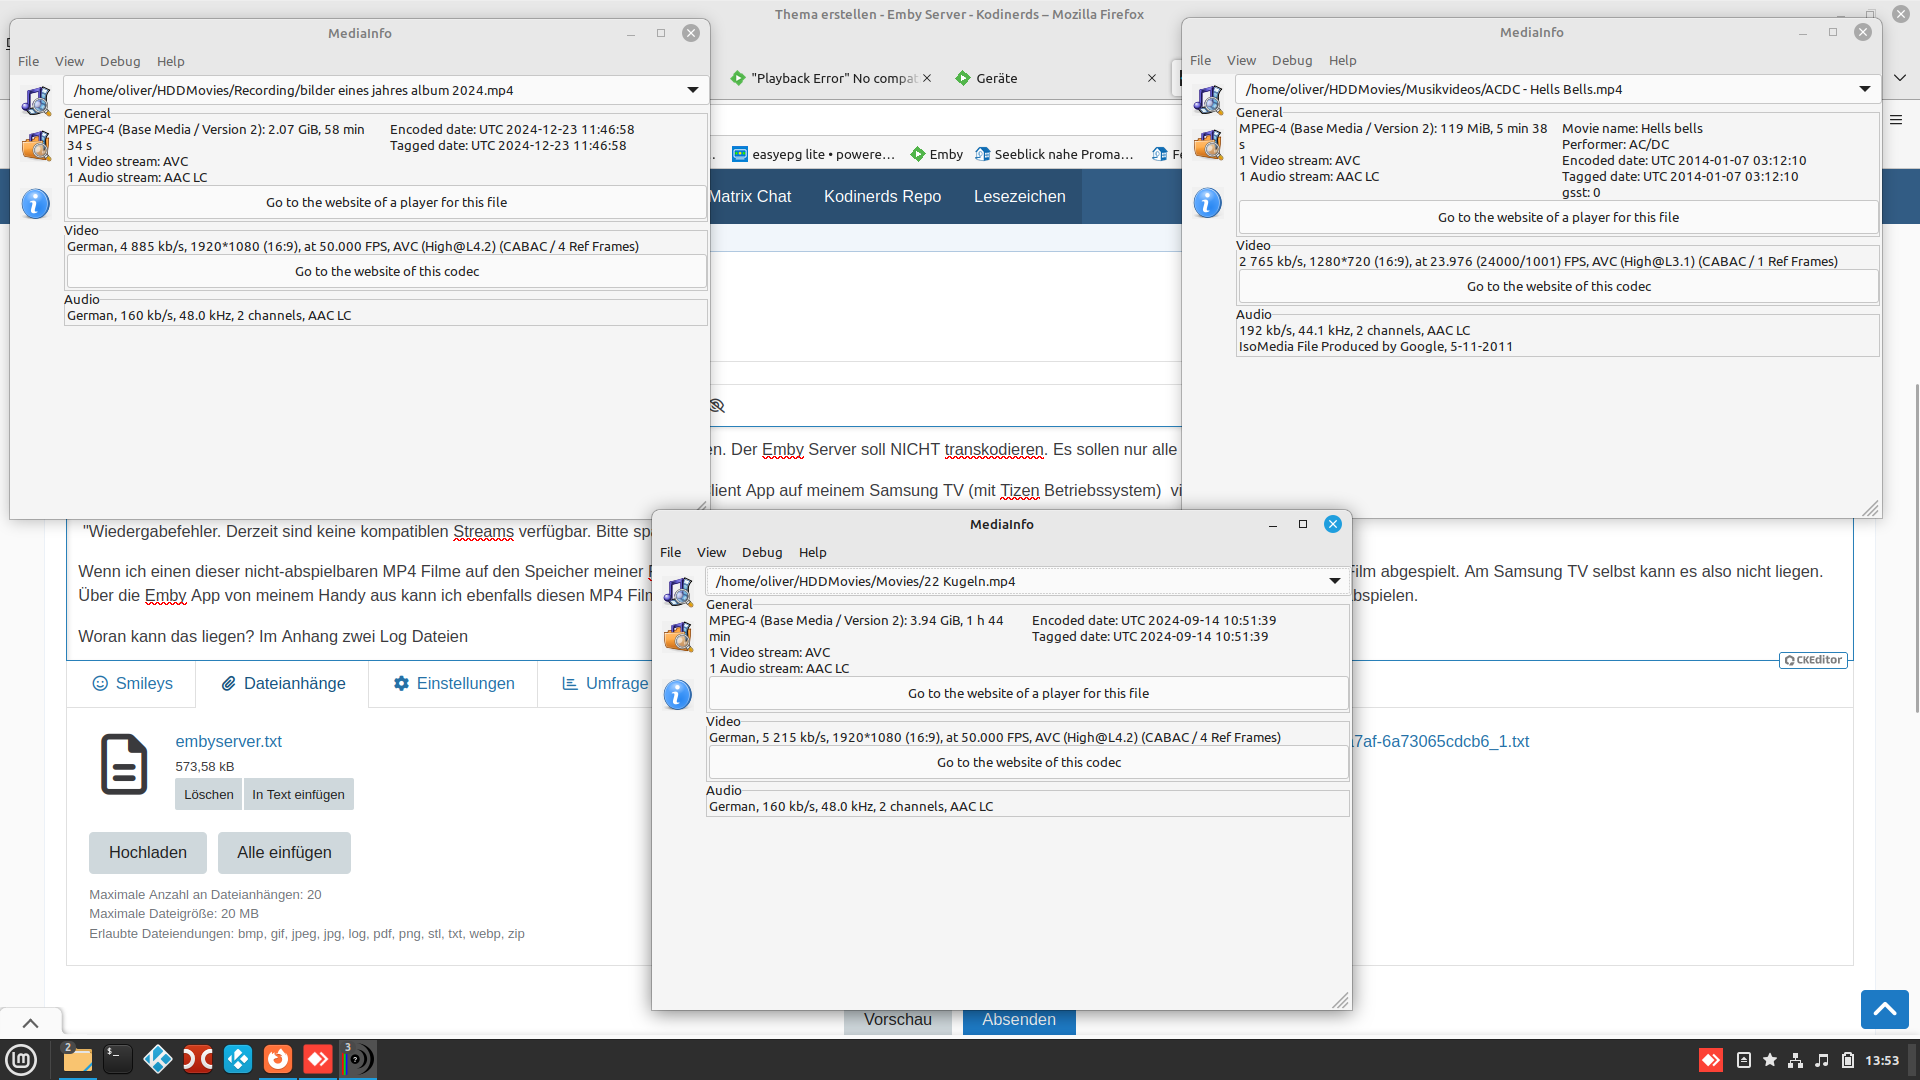The height and width of the screenshot is (1080, 1920).
Task: Open the embyserver.txt attachment link
Action: click(x=228, y=742)
